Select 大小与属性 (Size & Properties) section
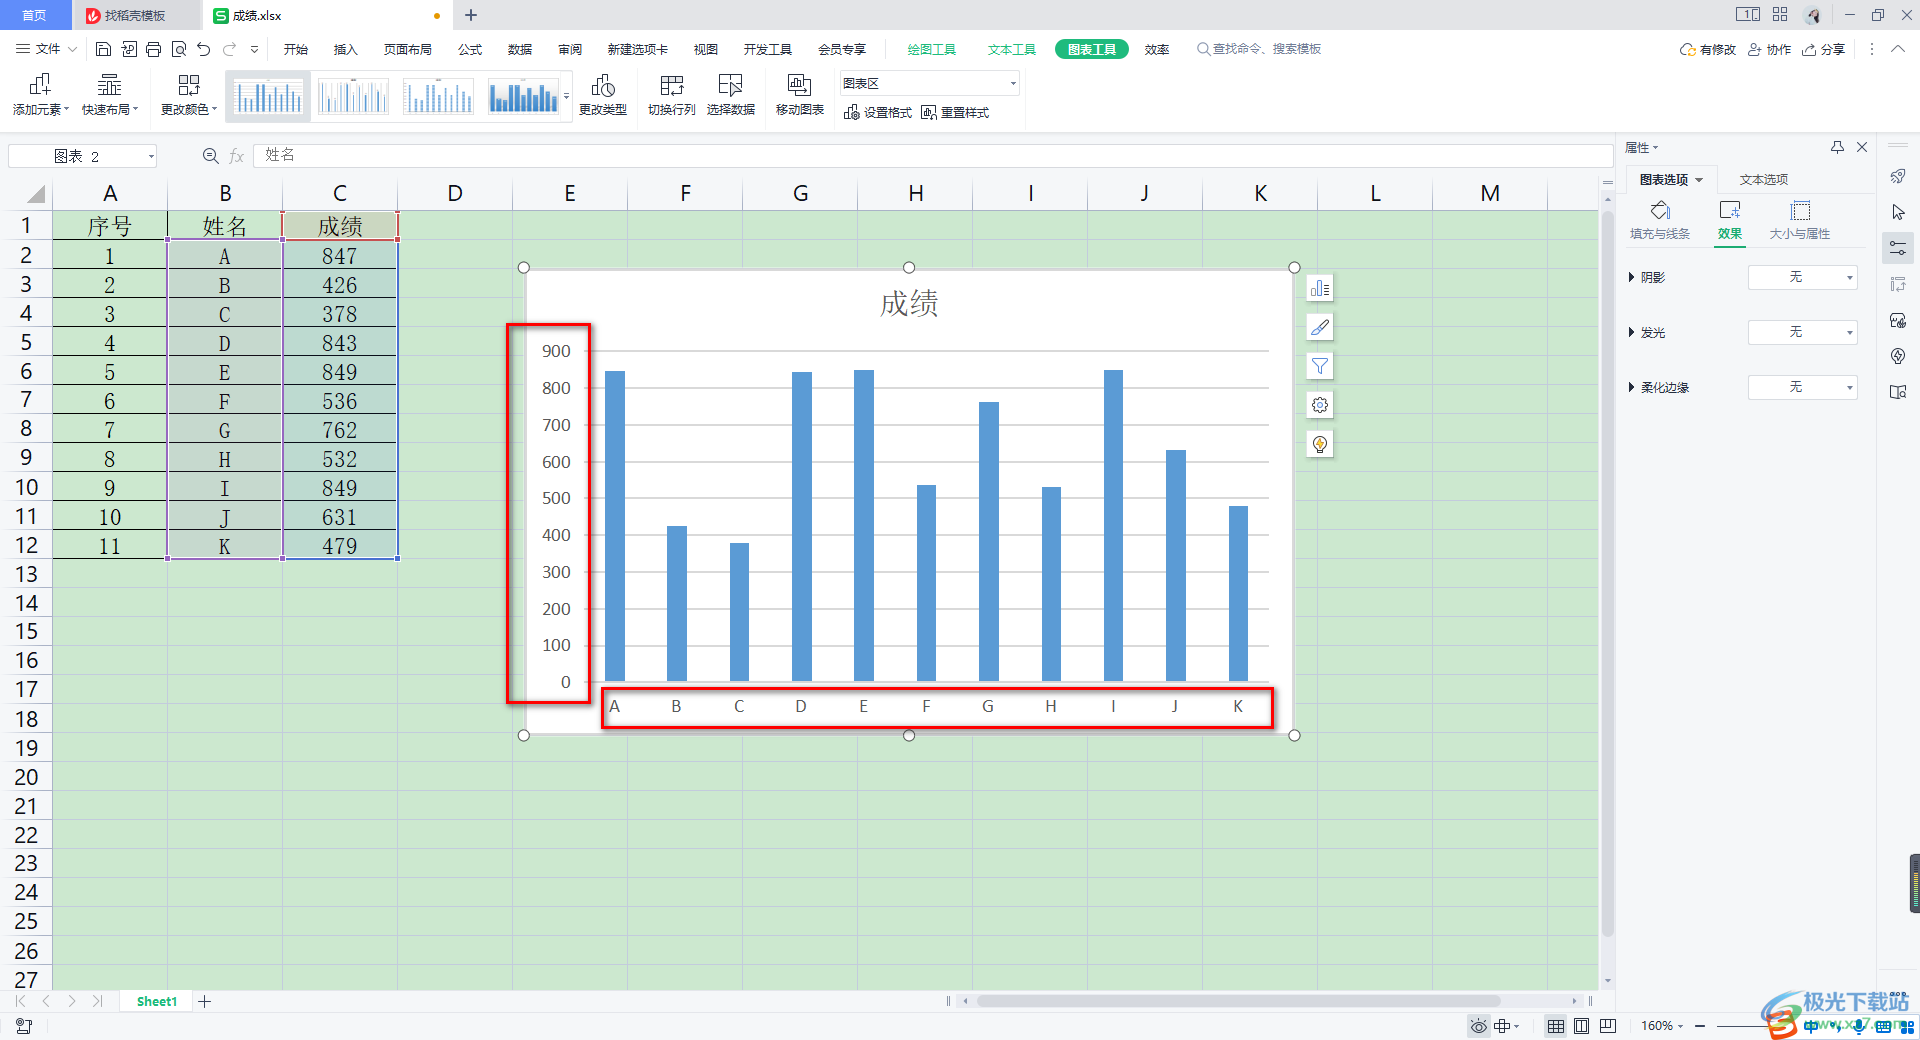 (x=1800, y=221)
